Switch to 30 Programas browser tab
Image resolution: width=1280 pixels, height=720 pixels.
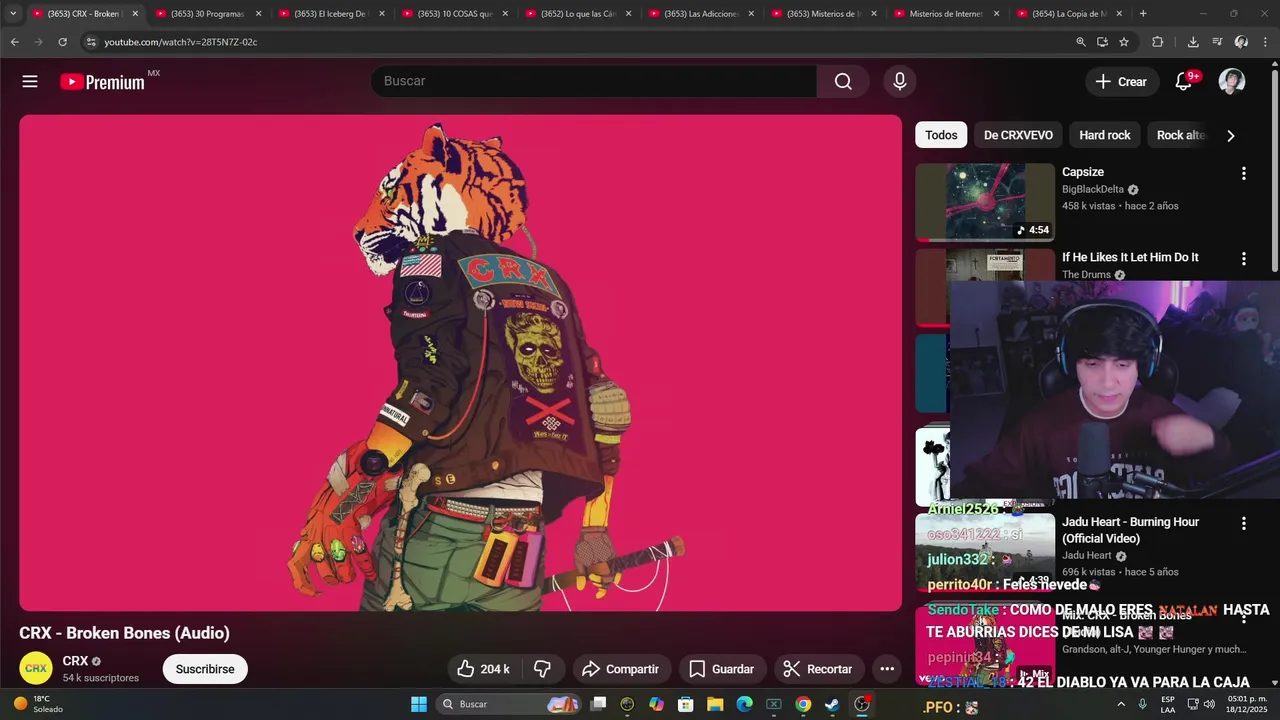(207, 14)
